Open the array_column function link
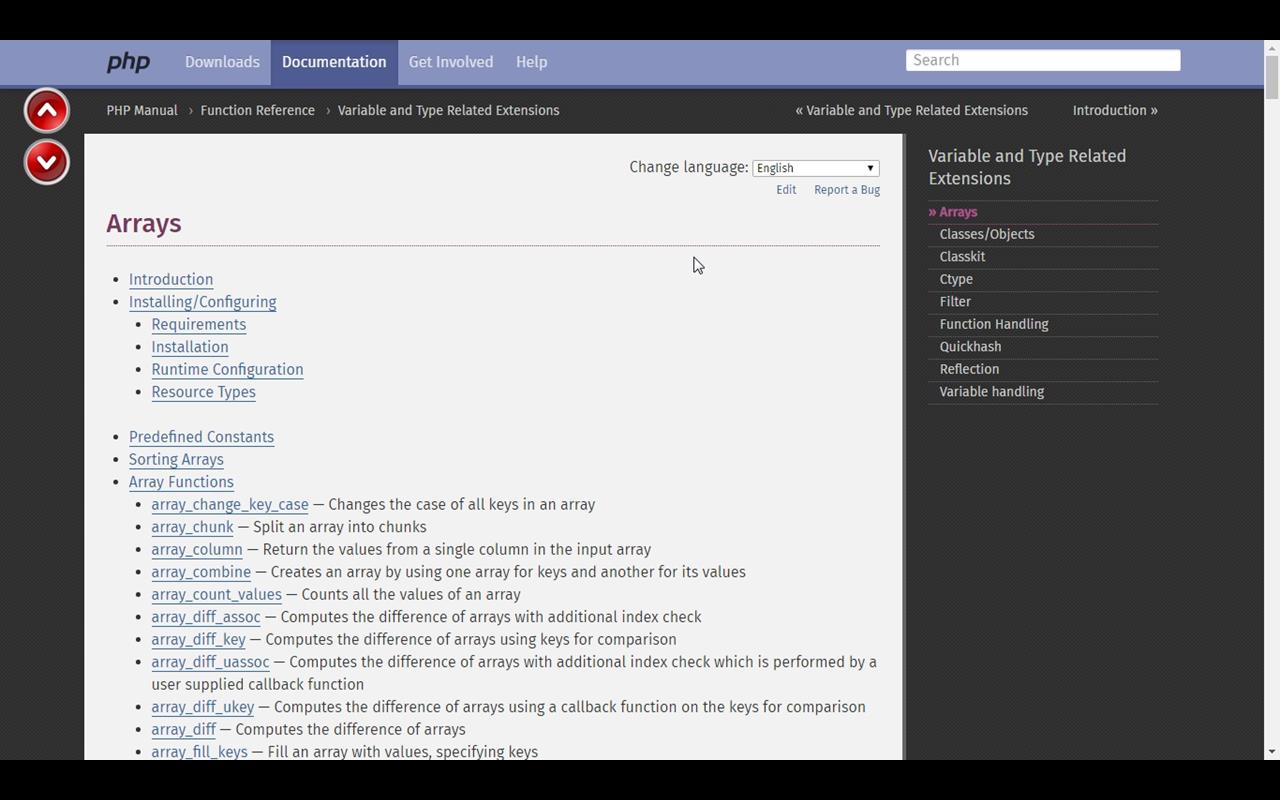Screen dimensions: 1280x800 pos(197,549)
